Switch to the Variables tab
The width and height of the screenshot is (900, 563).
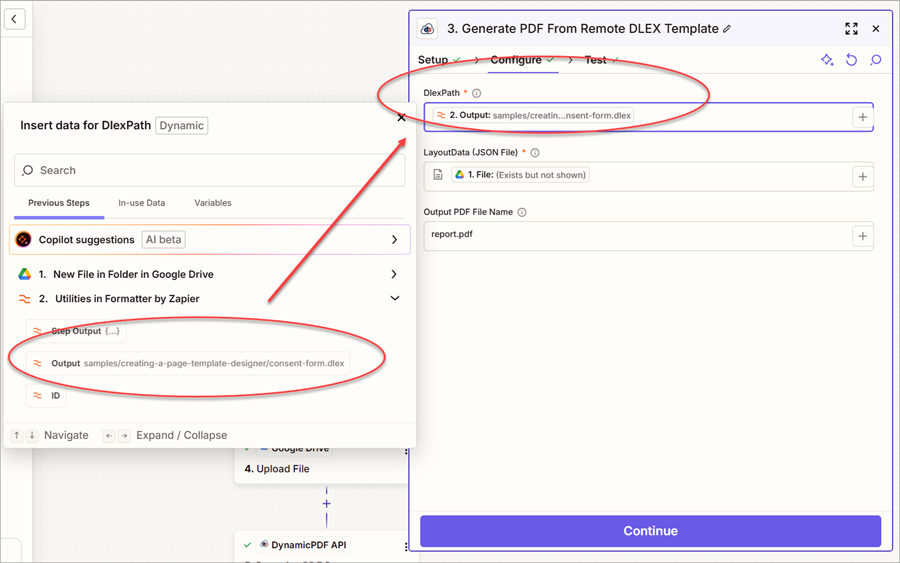point(213,203)
